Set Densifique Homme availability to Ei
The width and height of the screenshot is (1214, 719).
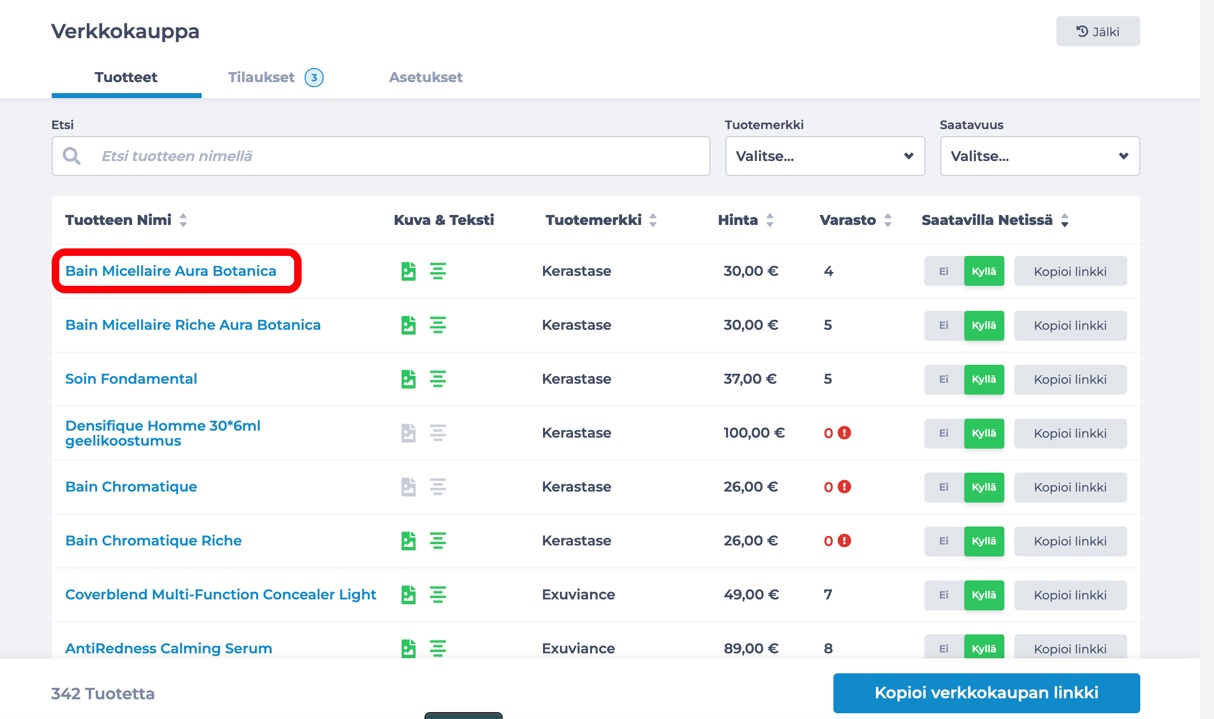pyautogui.click(x=944, y=433)
